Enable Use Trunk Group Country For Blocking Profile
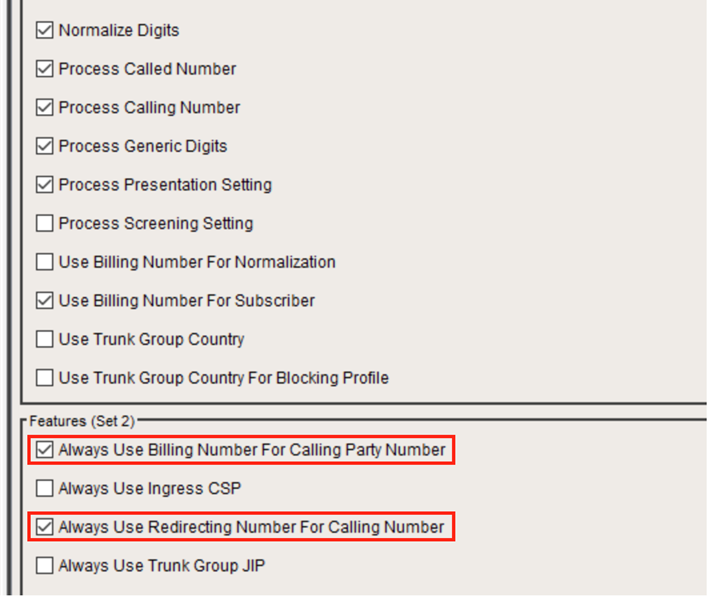The image size is (720, 606). 44,378
